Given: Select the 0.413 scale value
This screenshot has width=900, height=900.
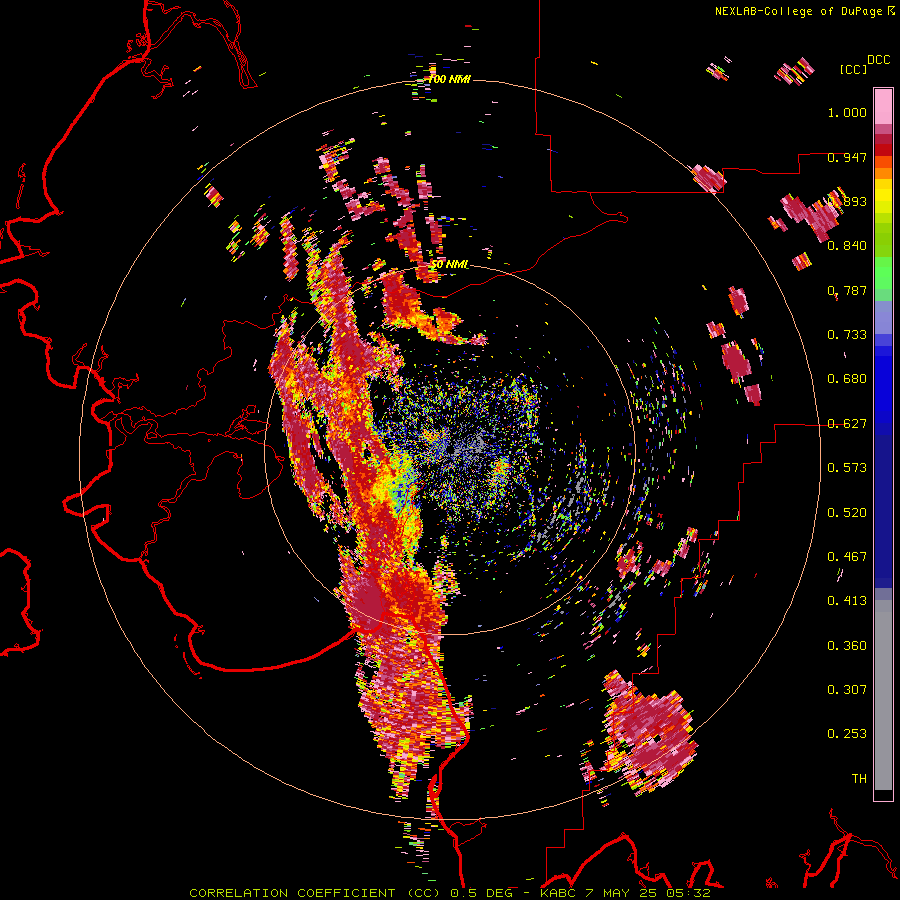Looking at the screenshot, I should click(x=847, y=601).
